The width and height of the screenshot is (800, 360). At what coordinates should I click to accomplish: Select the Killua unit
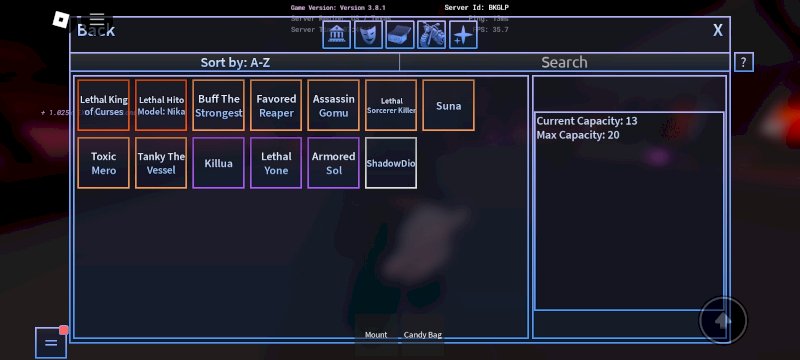[x=219, y=163]
